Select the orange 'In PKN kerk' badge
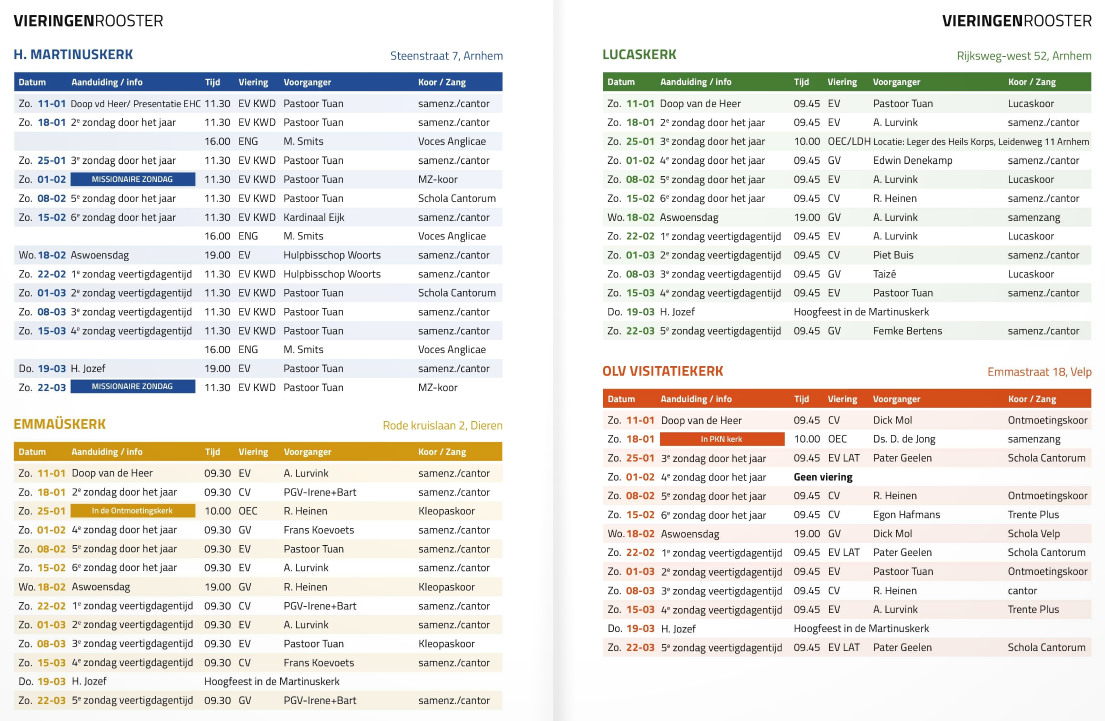This screenshot has width=1105, height=721. pyautogui.click(x=721, y=439)
